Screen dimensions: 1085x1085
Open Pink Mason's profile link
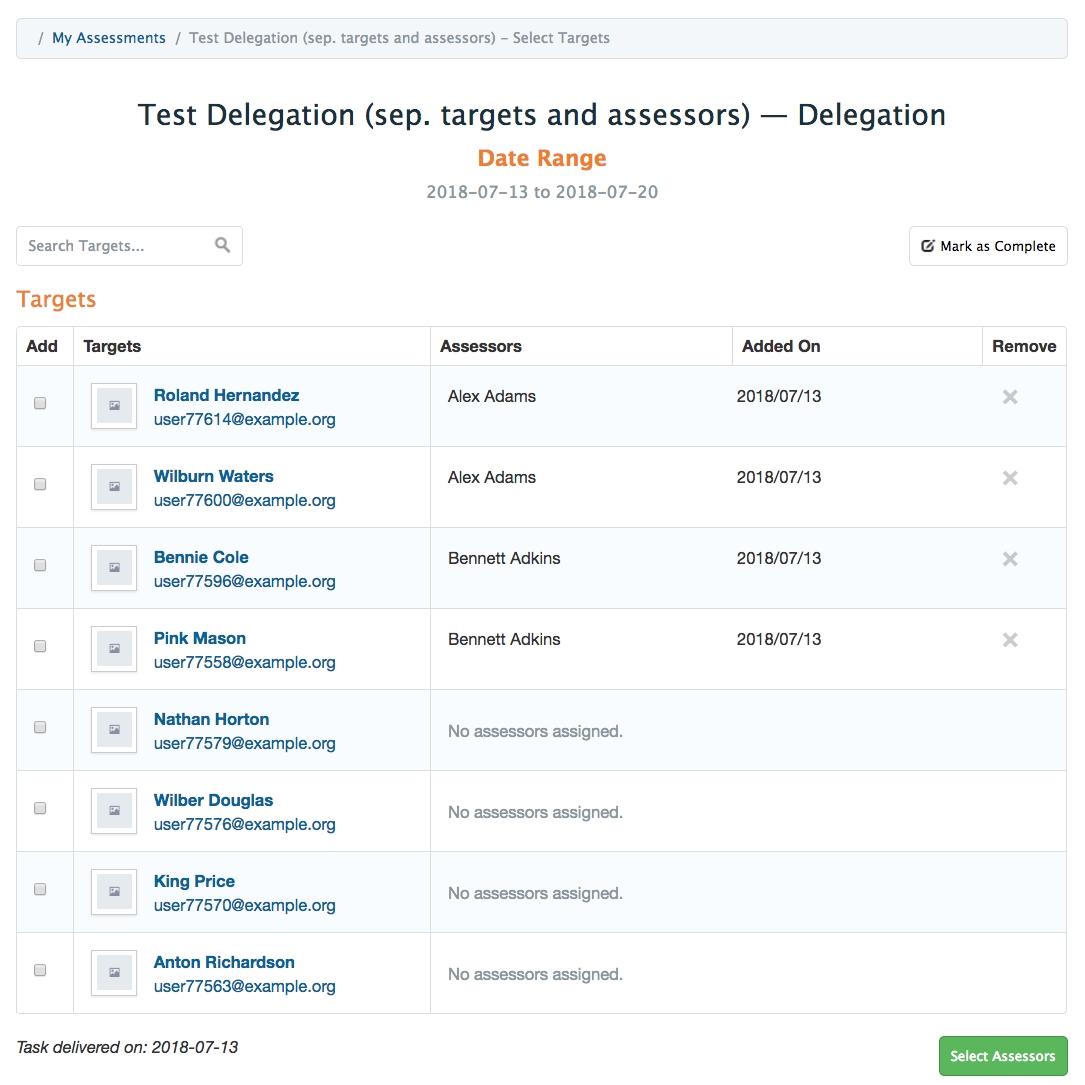pyautogui.click(x=199, y=638)
